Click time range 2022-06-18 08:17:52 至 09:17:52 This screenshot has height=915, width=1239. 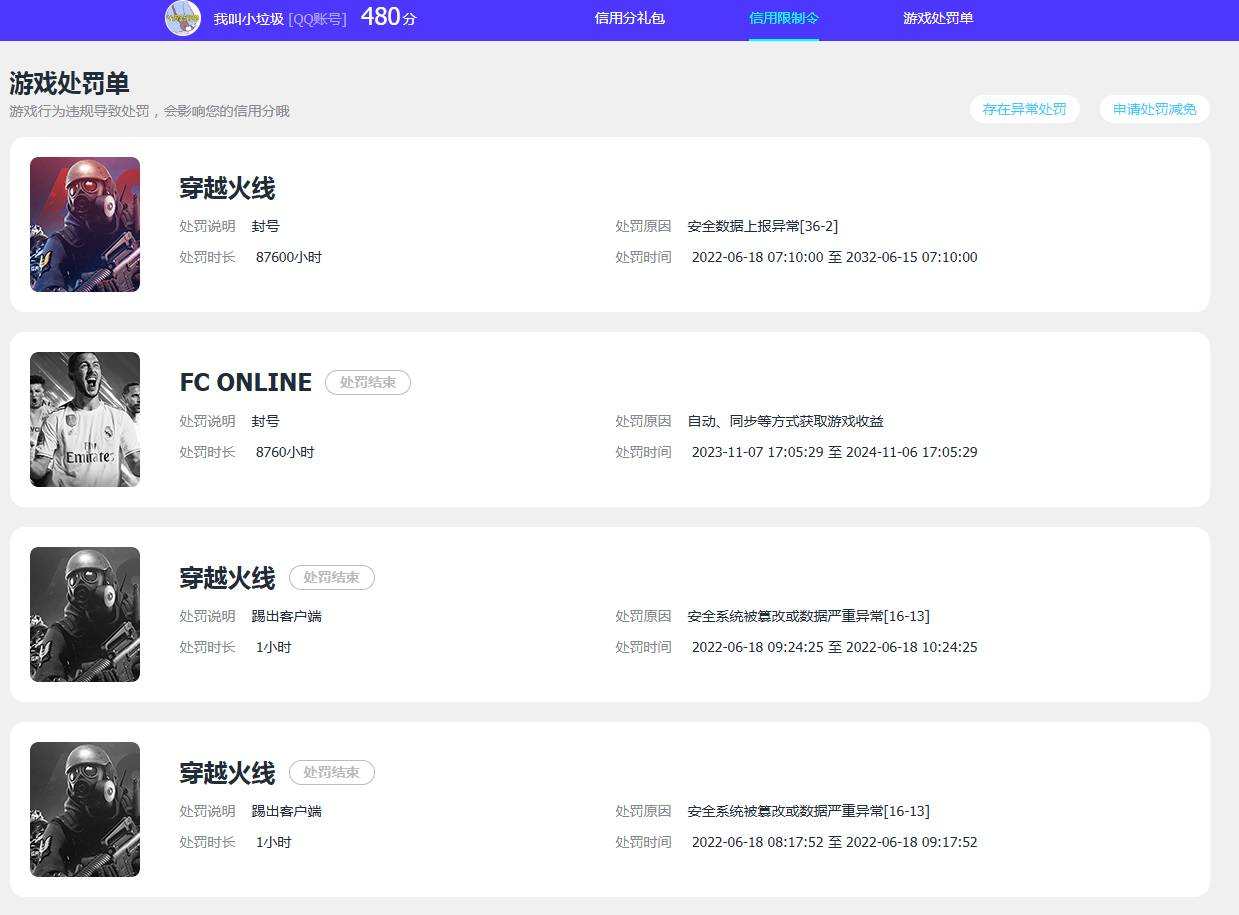coord(835,842)
